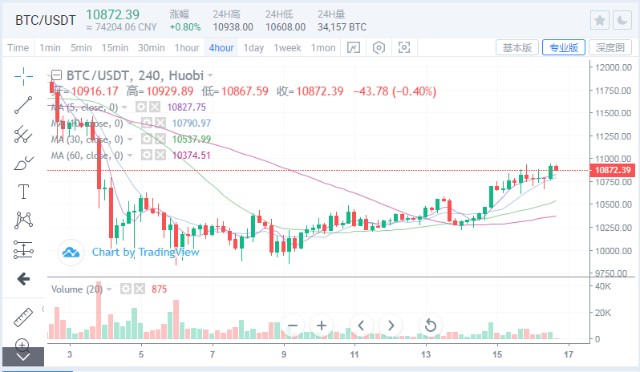The image size is (640, 372).
Task: Collapse the BTC/USDT legend box toggle
Action: (56, 75)
